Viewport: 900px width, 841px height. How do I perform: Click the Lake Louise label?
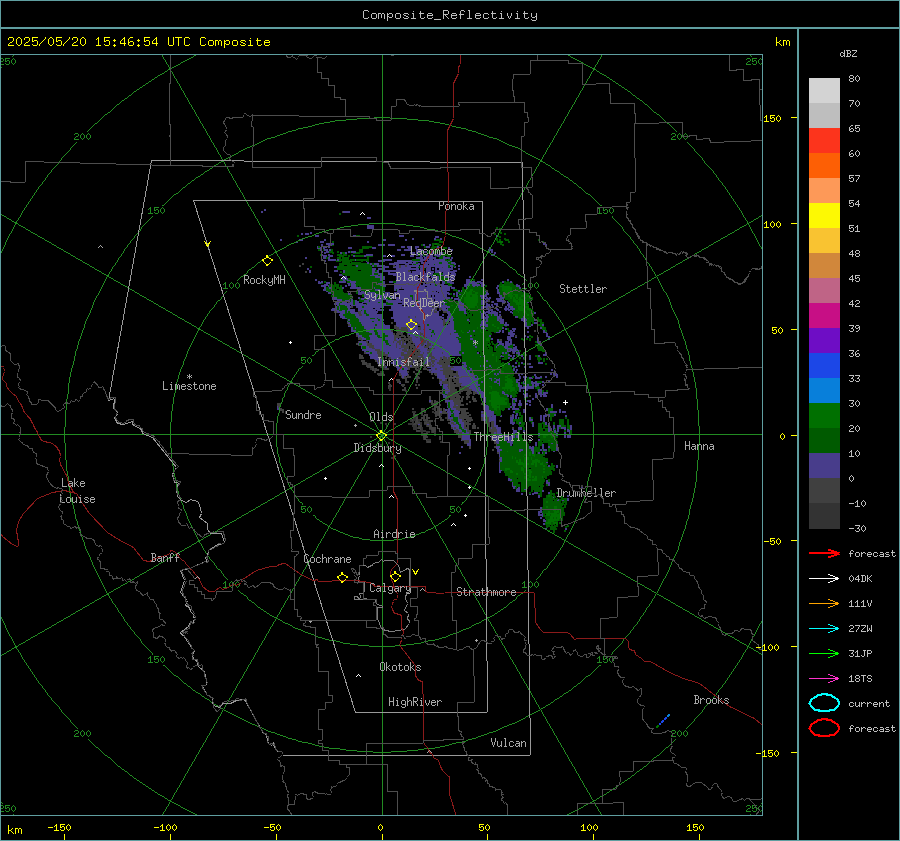coord(77,491)
